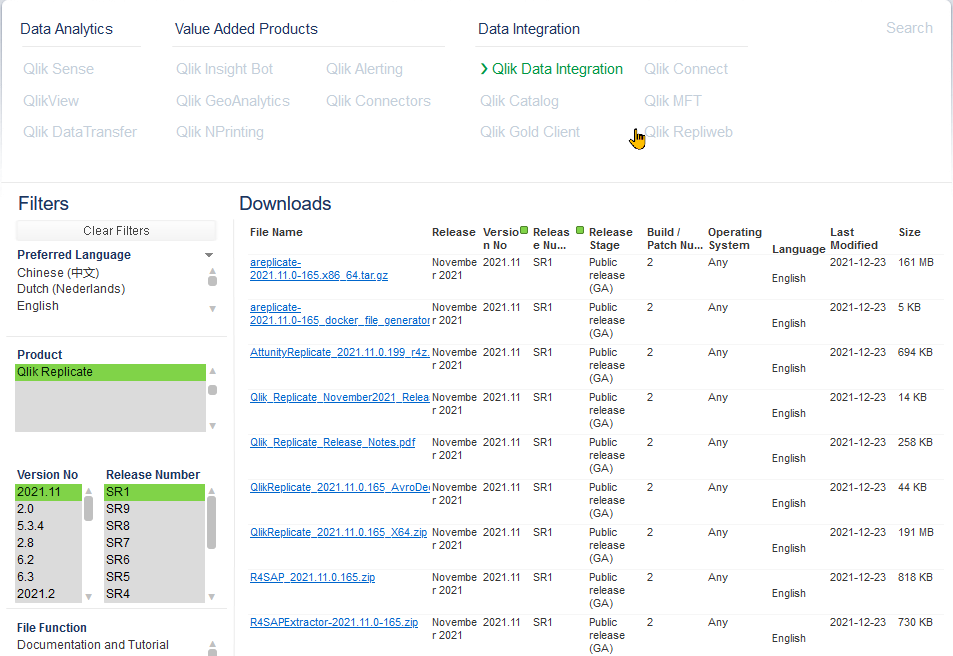Viewport: 953px width, 656px height.
Task: Click the green chevron beside Qlik Data Integration
Action: [486, 69]
